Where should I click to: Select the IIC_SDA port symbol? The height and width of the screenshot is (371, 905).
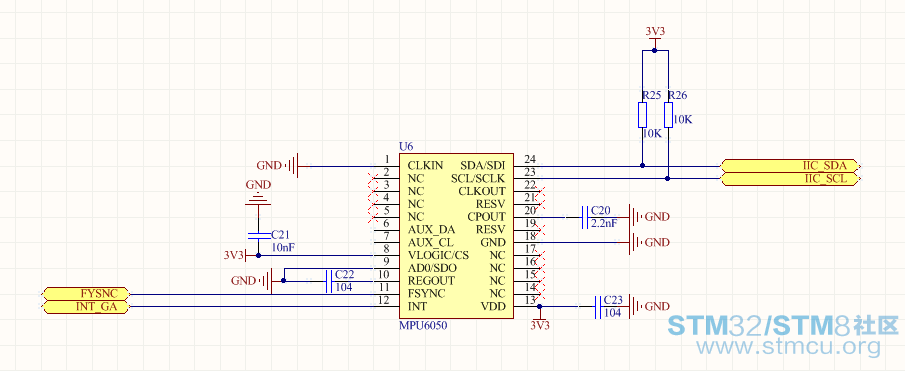pos(791,166)
